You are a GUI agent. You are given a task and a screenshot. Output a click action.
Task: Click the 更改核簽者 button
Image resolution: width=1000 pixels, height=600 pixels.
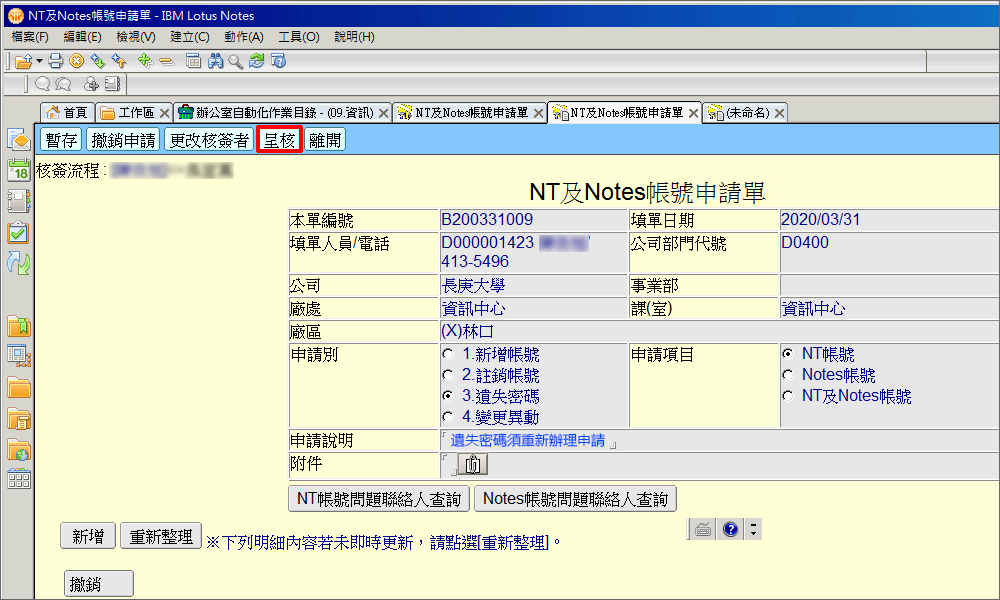[209, 140]
